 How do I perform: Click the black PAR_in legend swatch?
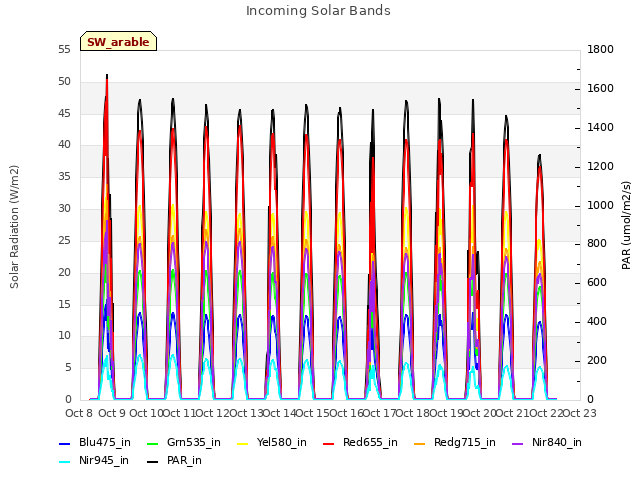(x=152, y=462)
